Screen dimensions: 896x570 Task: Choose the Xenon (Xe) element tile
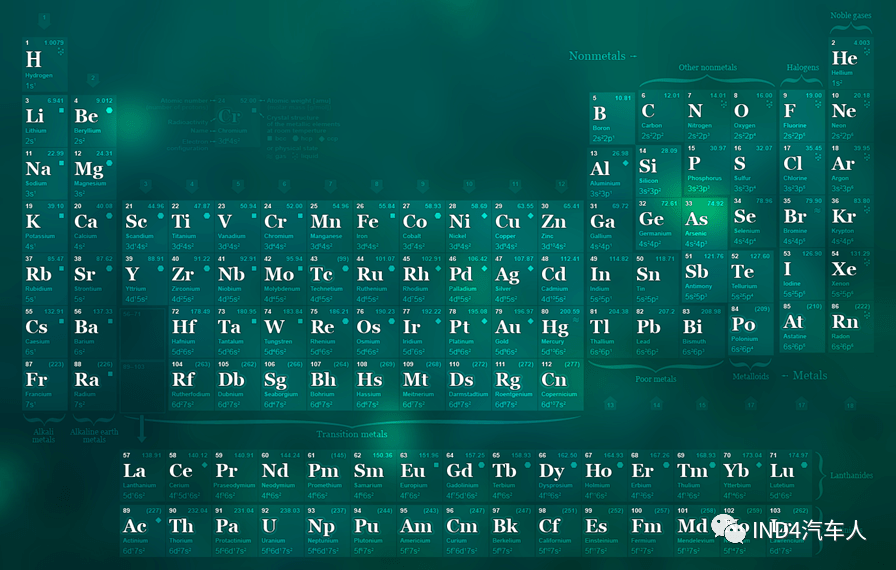[x=851, y=274]
